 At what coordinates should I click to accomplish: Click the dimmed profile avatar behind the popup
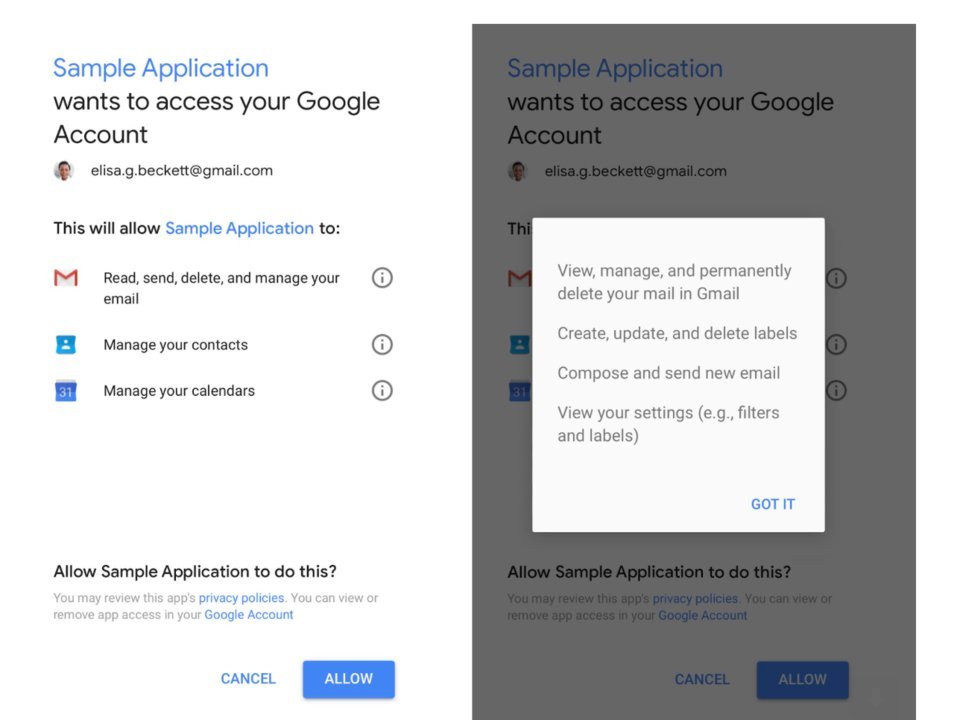(x=518, y=171)
